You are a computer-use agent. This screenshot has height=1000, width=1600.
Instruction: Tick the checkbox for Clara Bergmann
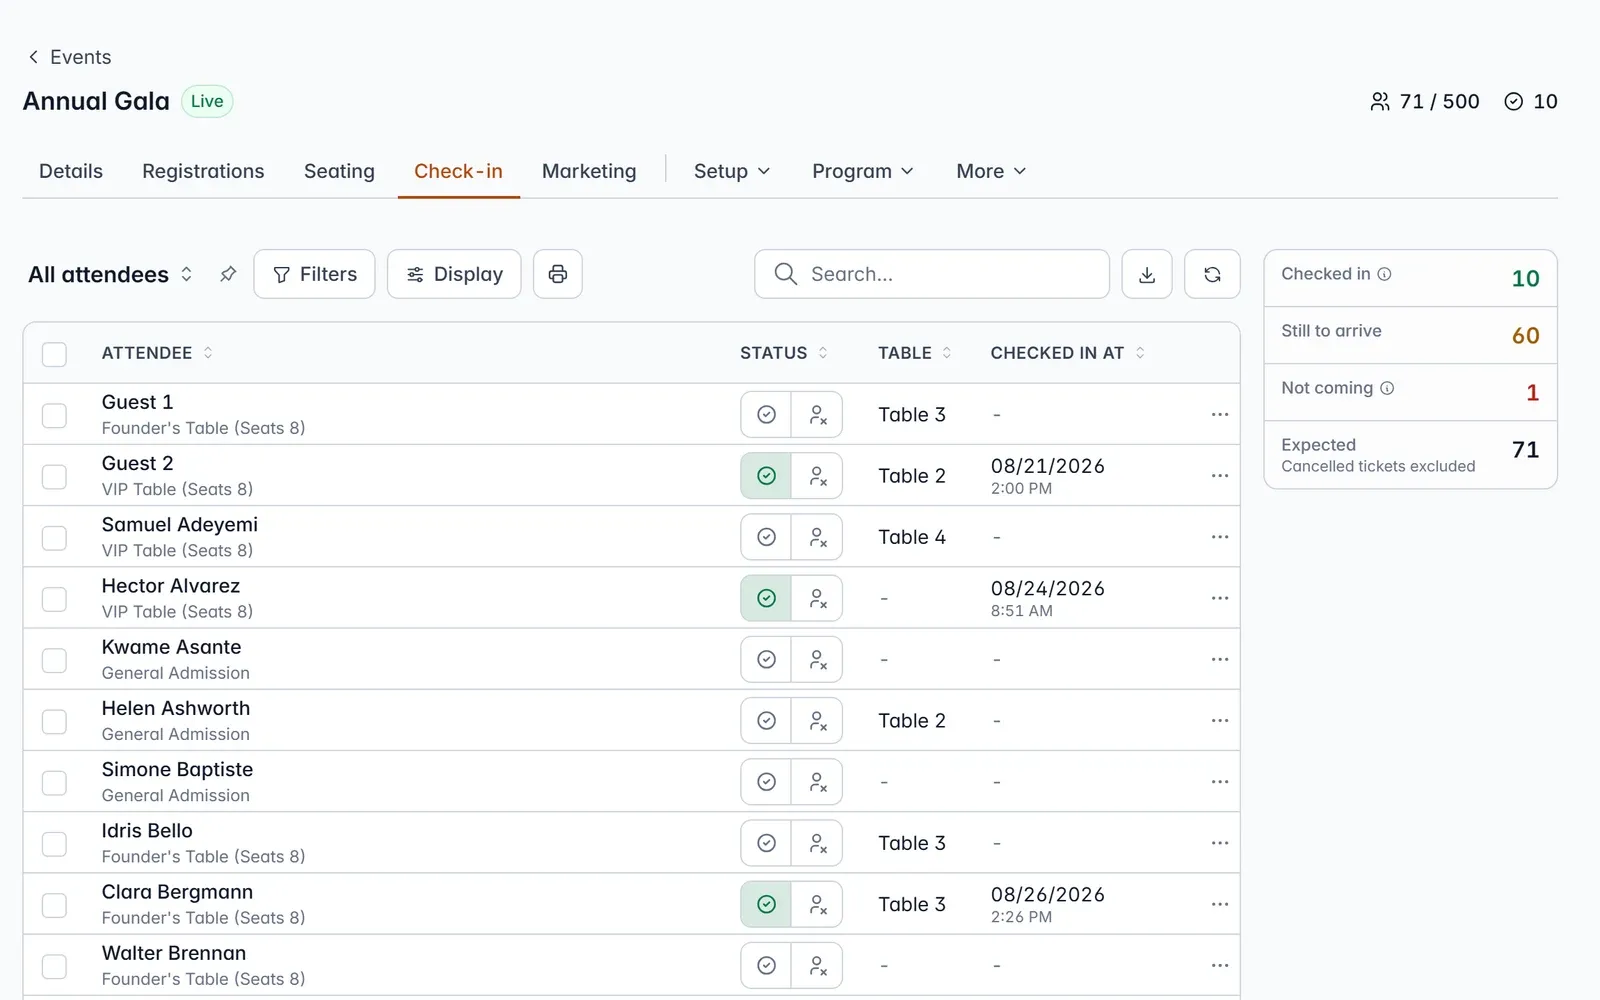[x=54, y=905]
